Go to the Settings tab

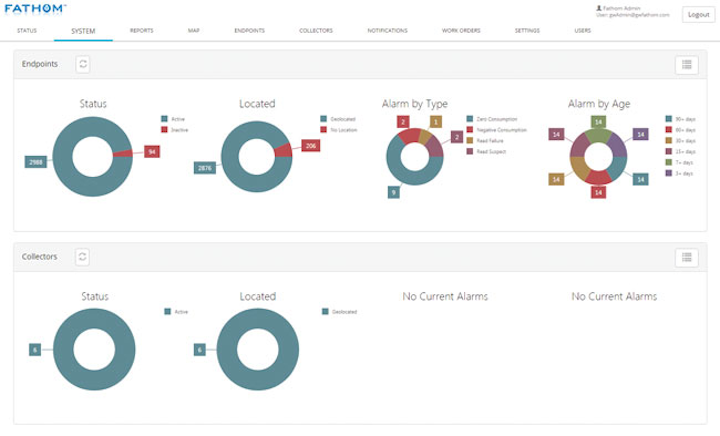(x=527, y=31)
